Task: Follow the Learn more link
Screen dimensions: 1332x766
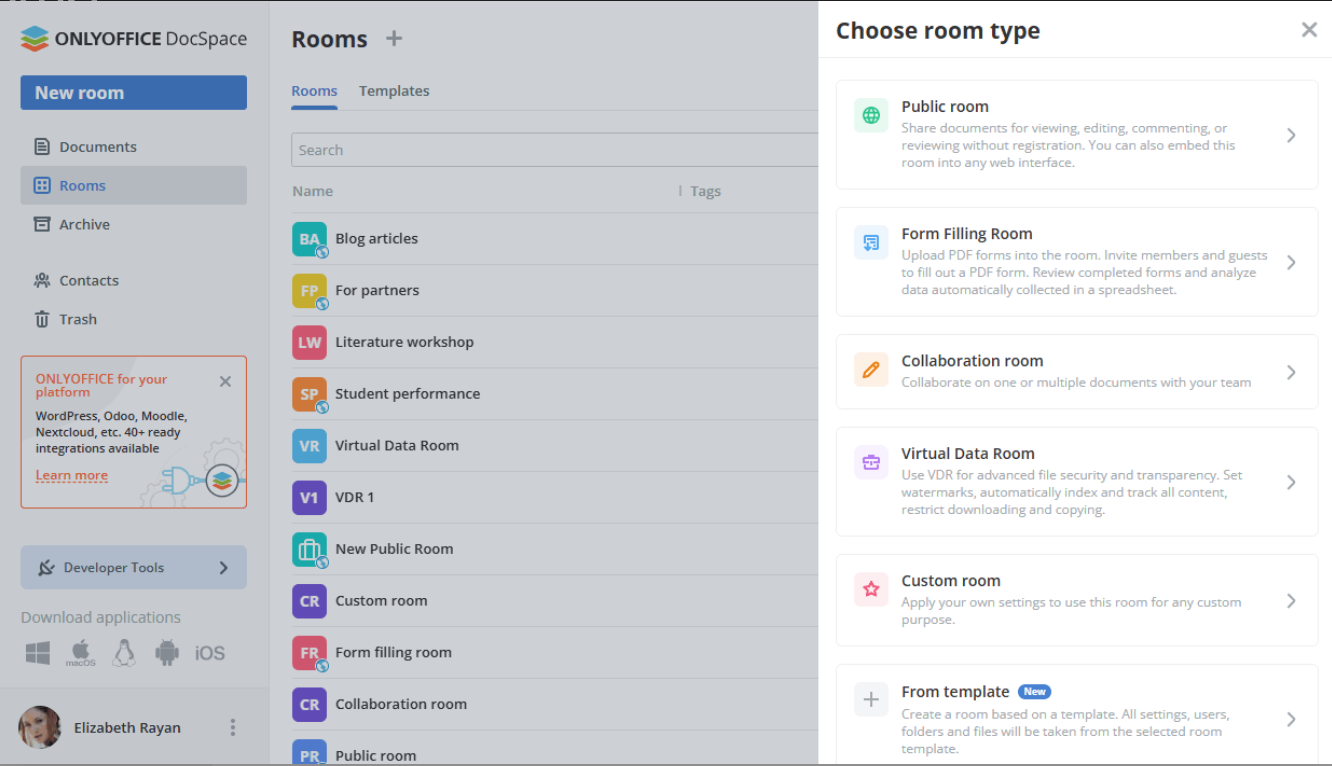Action: click(72, 476)
